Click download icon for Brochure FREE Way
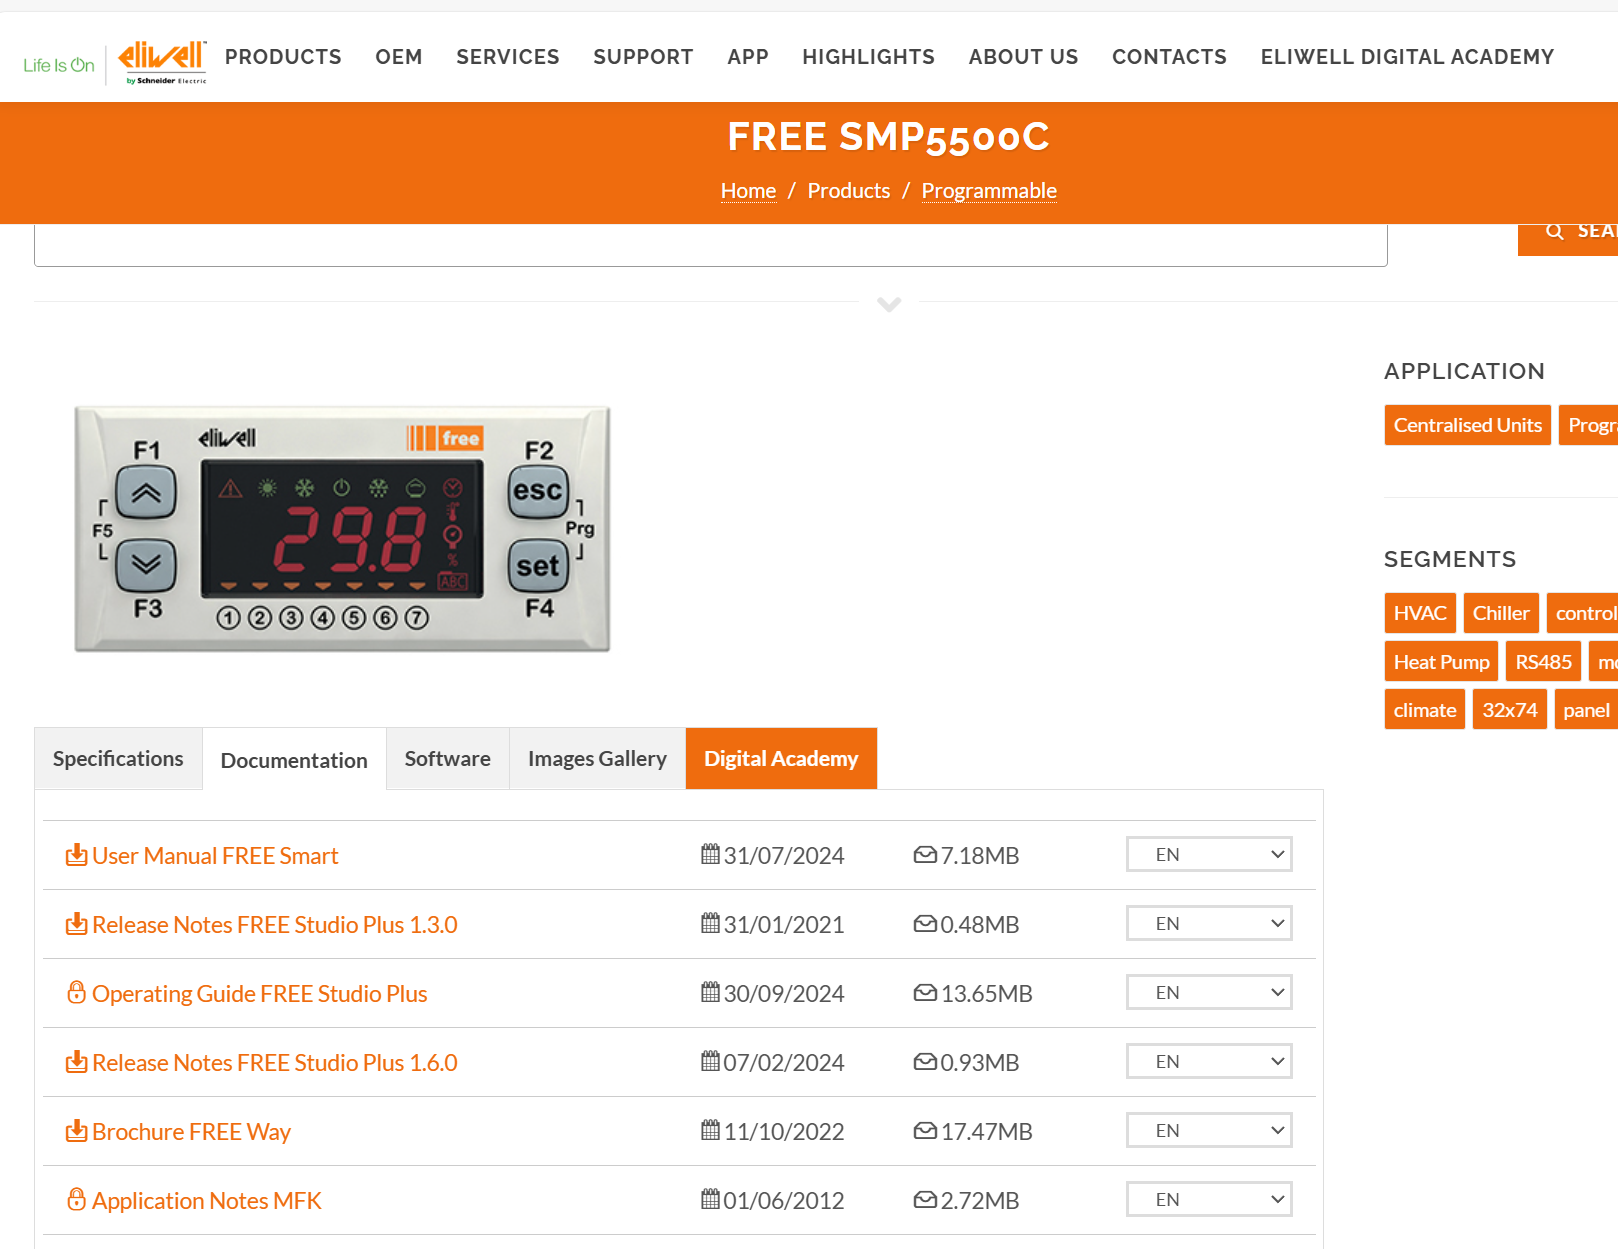Viewport: 1618px width, 1249px height. coord(76,1131)
